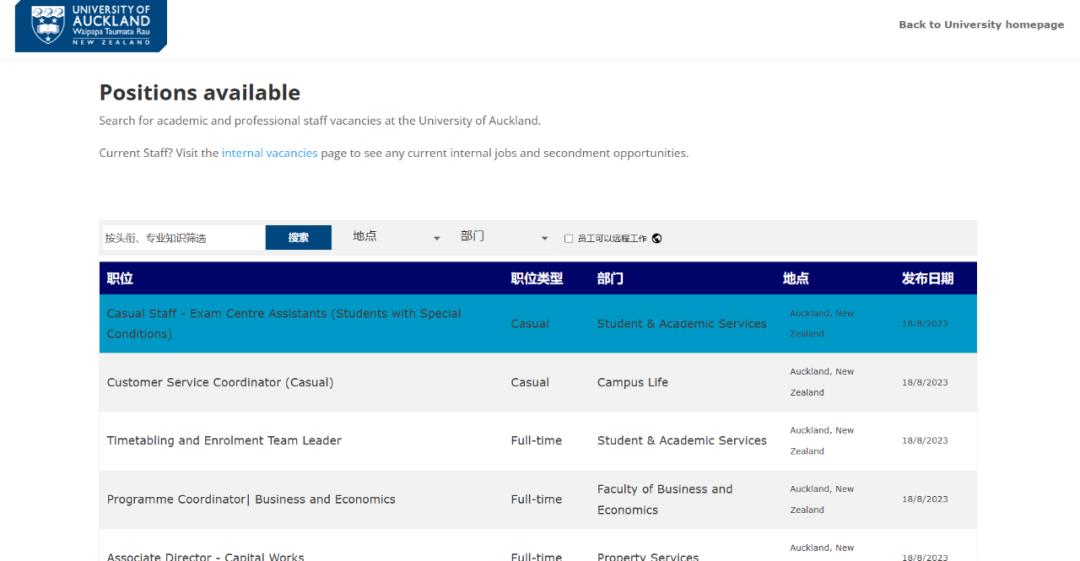1080x561 pixels.
Task: Open the 部门 department dropdown
Action: pos(503,237)
